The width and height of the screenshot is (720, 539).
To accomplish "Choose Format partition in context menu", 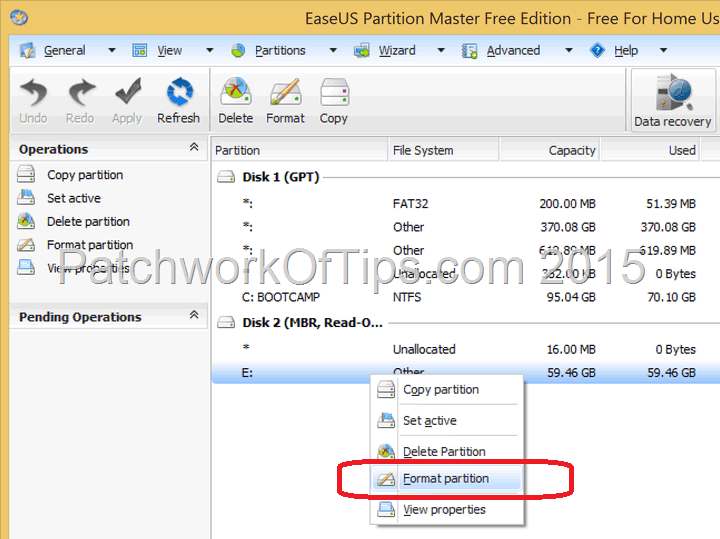I will (x=446, y=478).
